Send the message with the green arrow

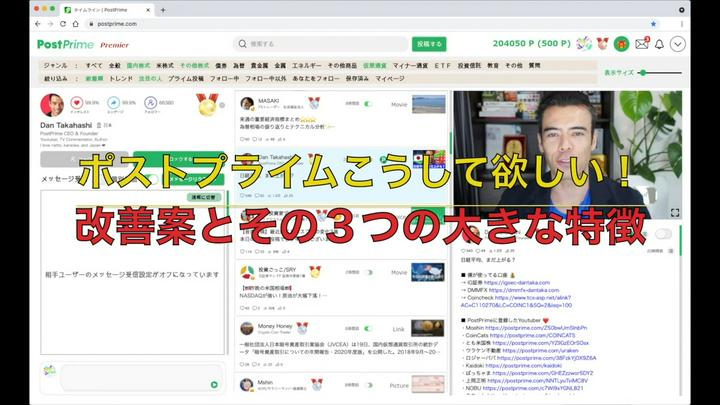pos(214,385)
